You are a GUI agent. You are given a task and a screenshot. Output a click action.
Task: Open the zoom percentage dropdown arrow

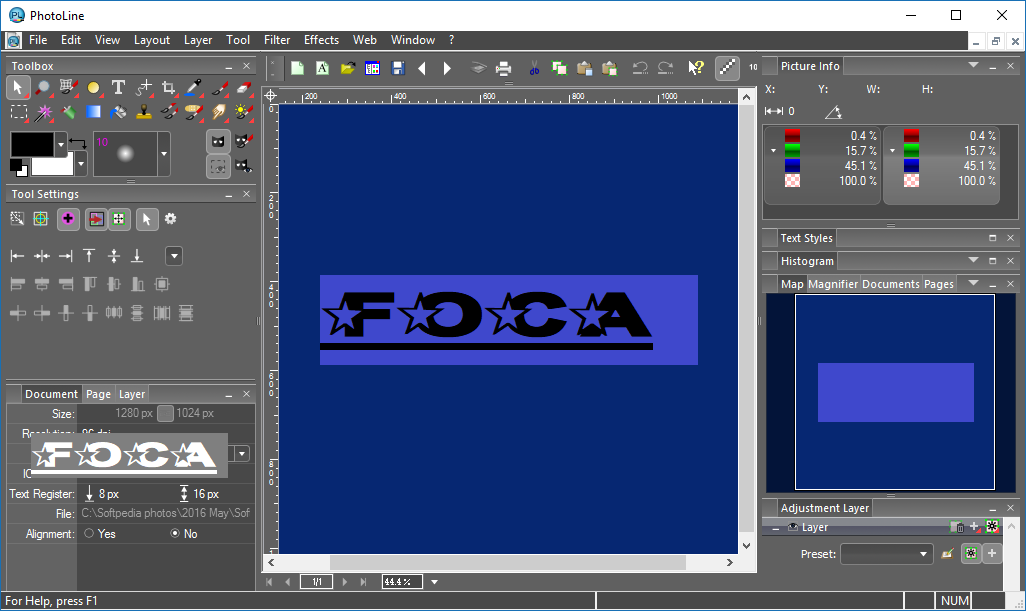434,582
